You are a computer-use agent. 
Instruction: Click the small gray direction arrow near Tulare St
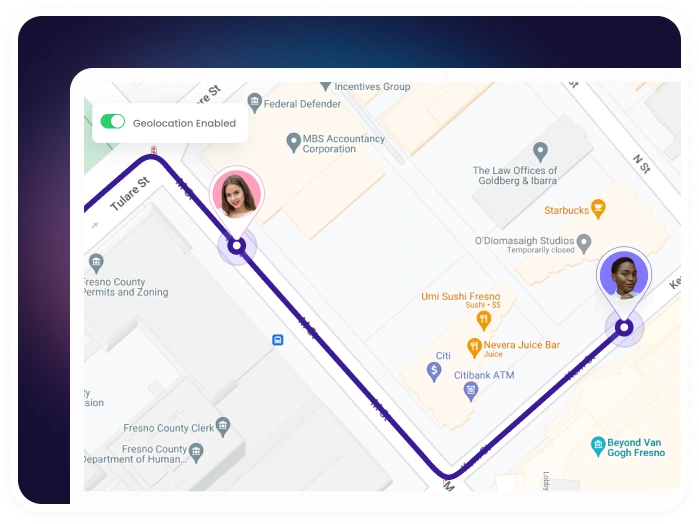(95, 226)
